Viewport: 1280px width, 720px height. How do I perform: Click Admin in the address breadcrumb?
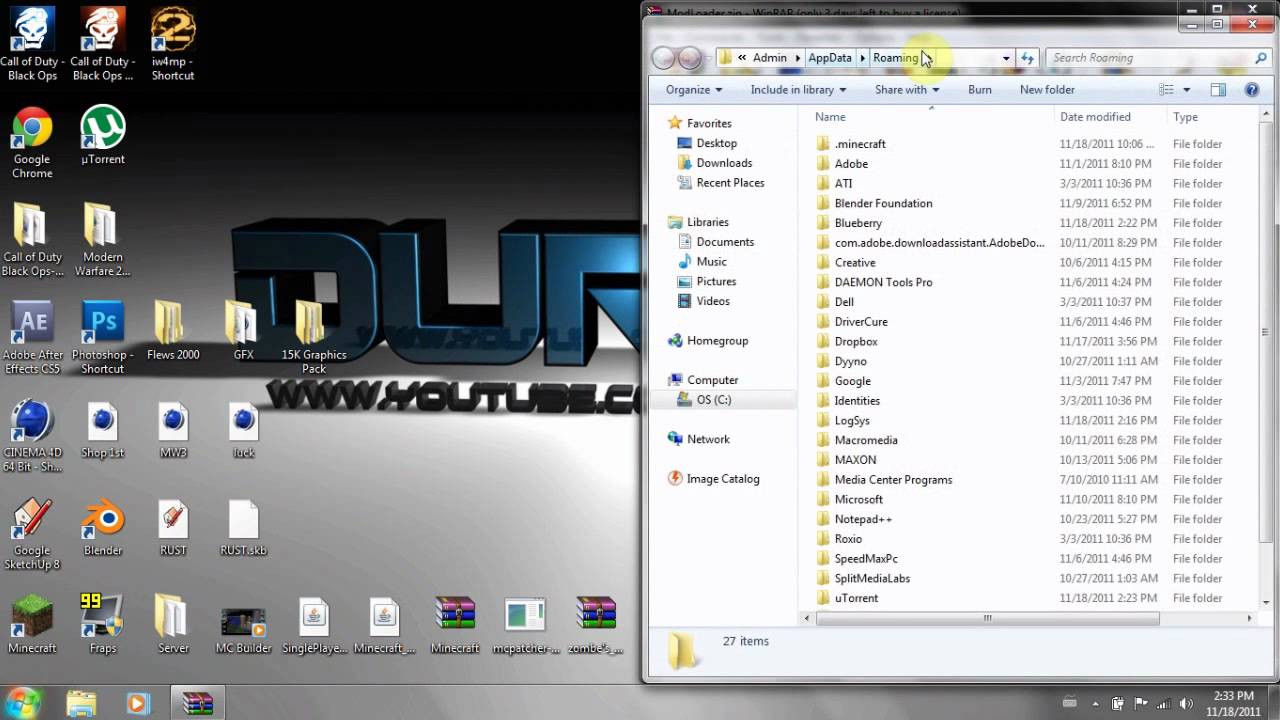770,58
